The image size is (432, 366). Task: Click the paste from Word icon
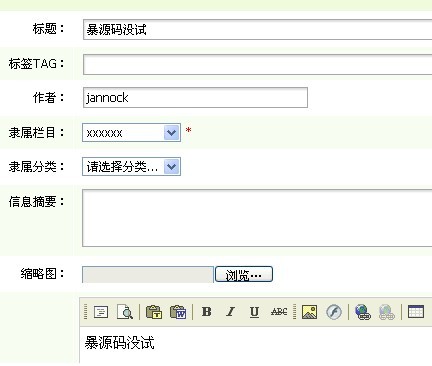178,312
